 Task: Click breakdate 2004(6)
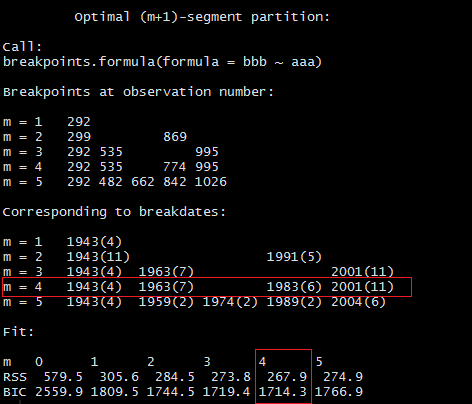pyautogui.click(x=358, y=302)
